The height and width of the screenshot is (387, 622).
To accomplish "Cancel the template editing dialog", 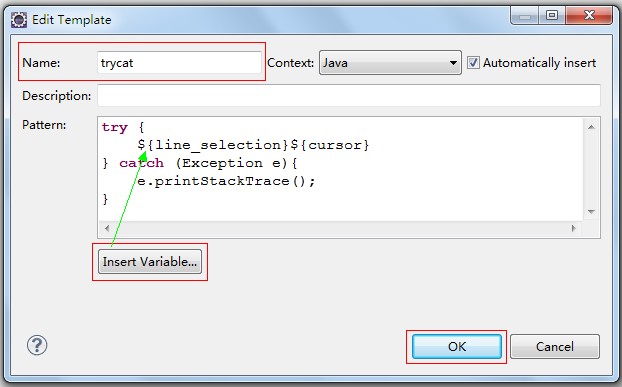I will pos(555,347).
